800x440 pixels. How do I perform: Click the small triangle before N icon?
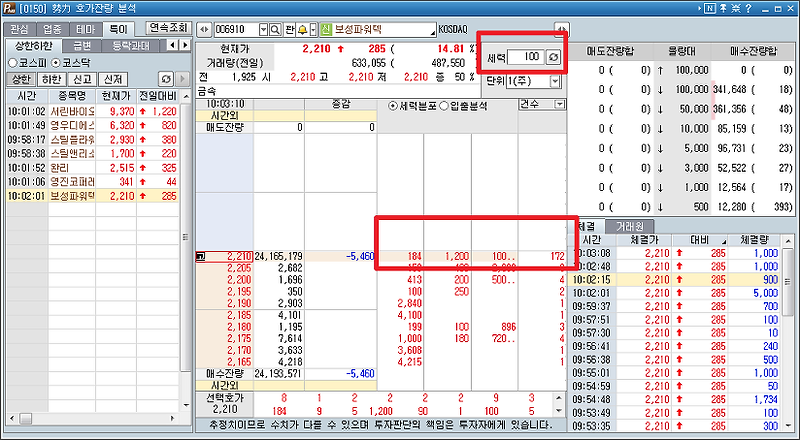click(700, 8)
